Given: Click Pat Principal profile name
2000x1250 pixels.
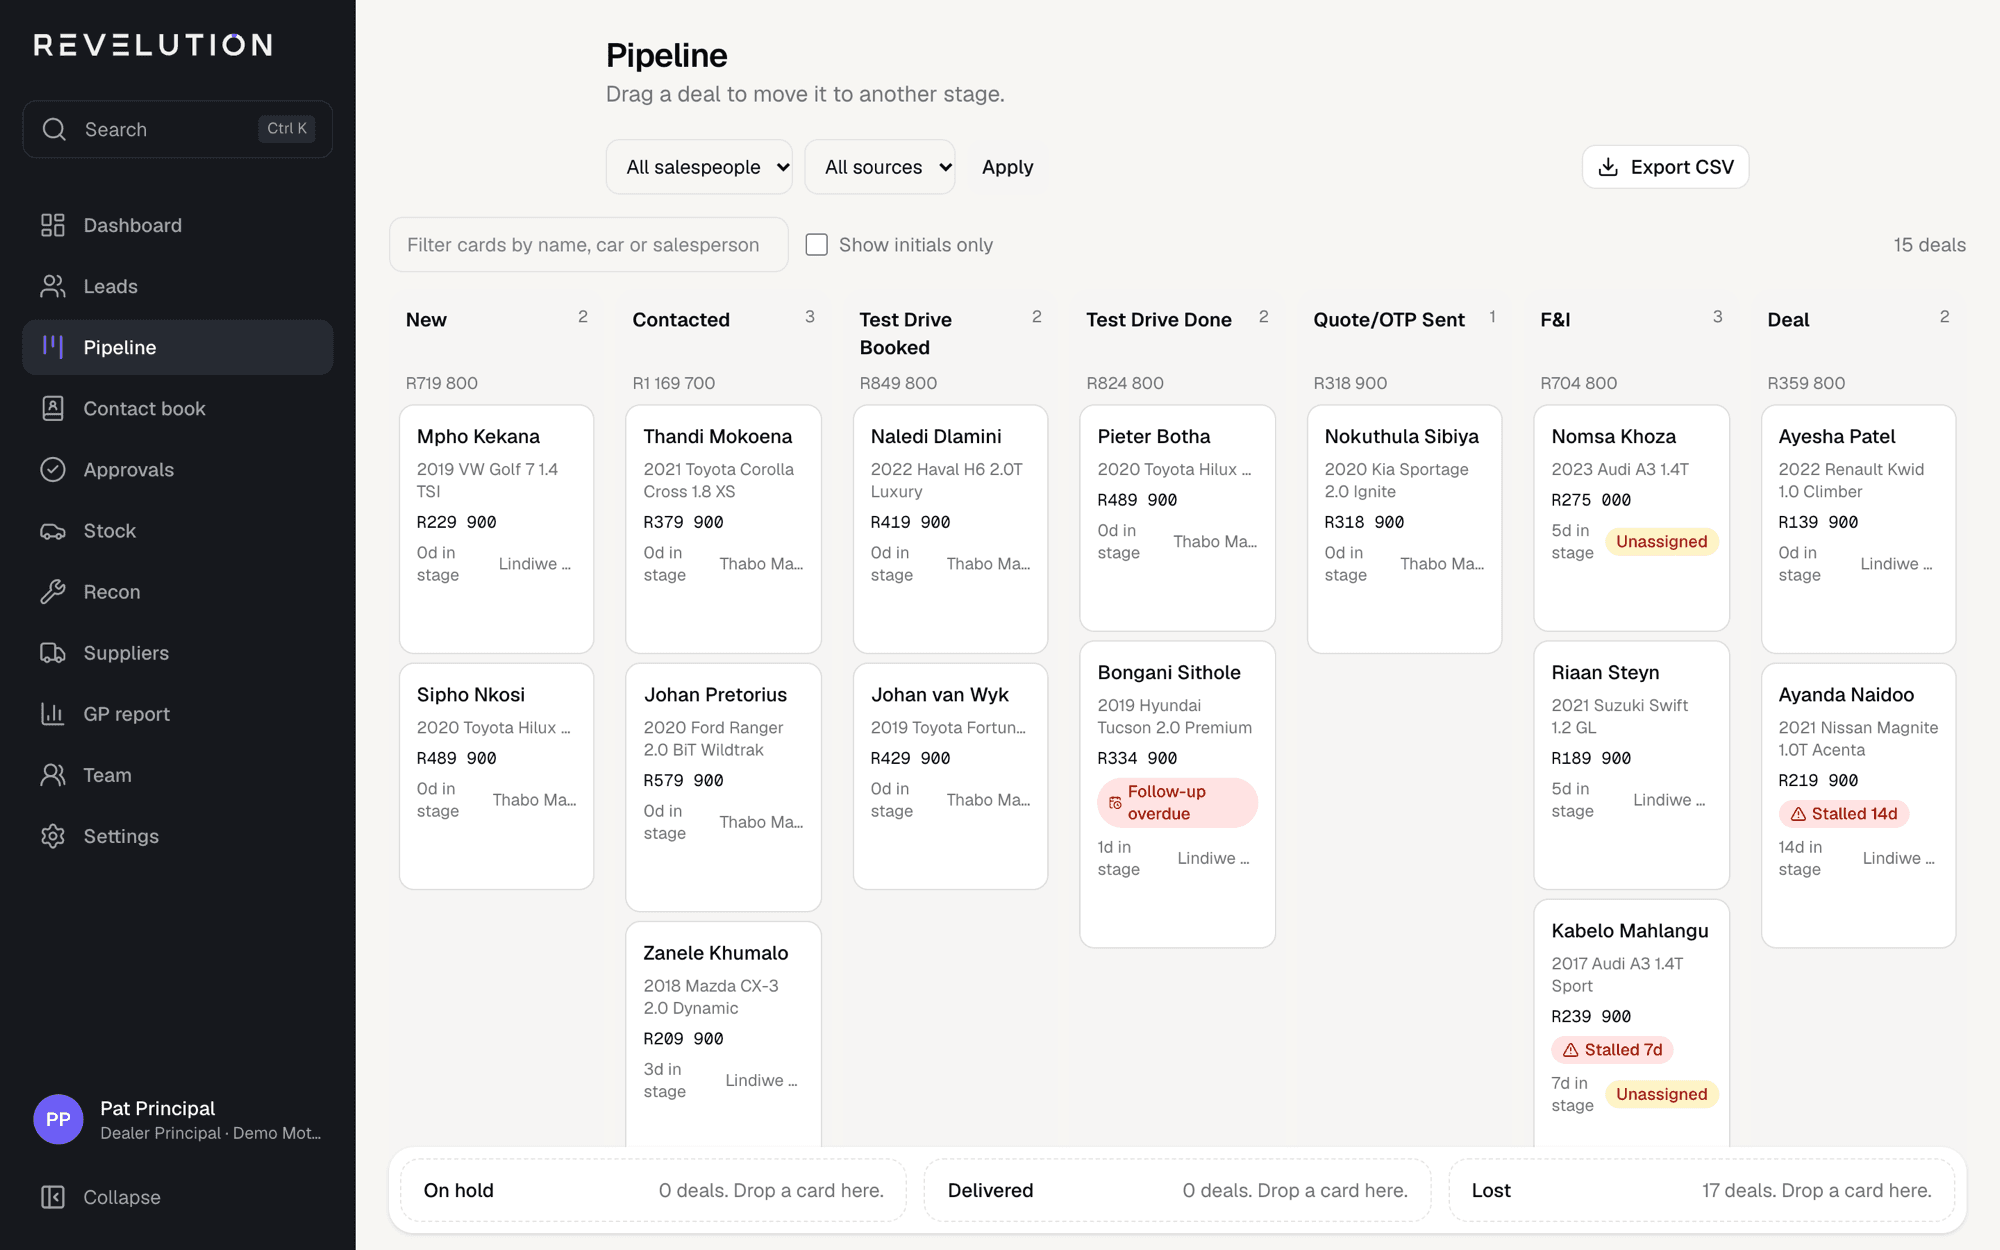Looking at the screenshot, I should (x=158, y=1108).
